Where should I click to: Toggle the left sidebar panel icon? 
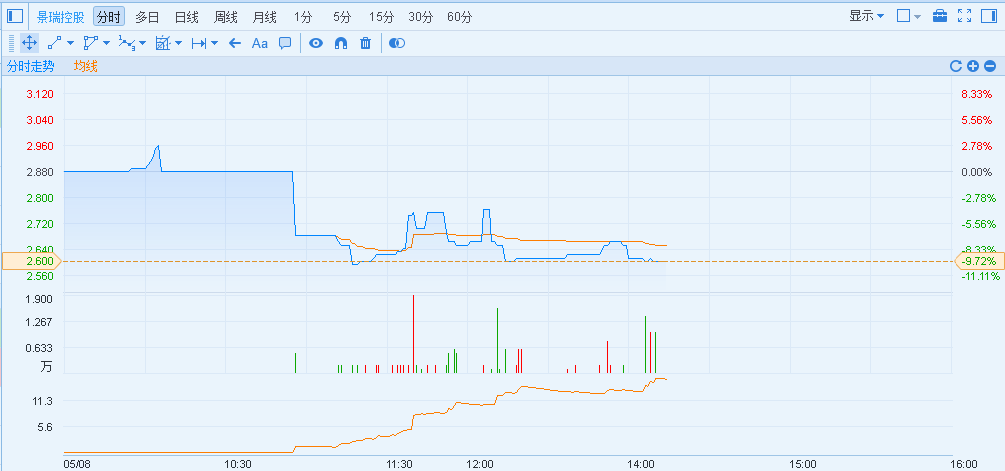[15, 16]
